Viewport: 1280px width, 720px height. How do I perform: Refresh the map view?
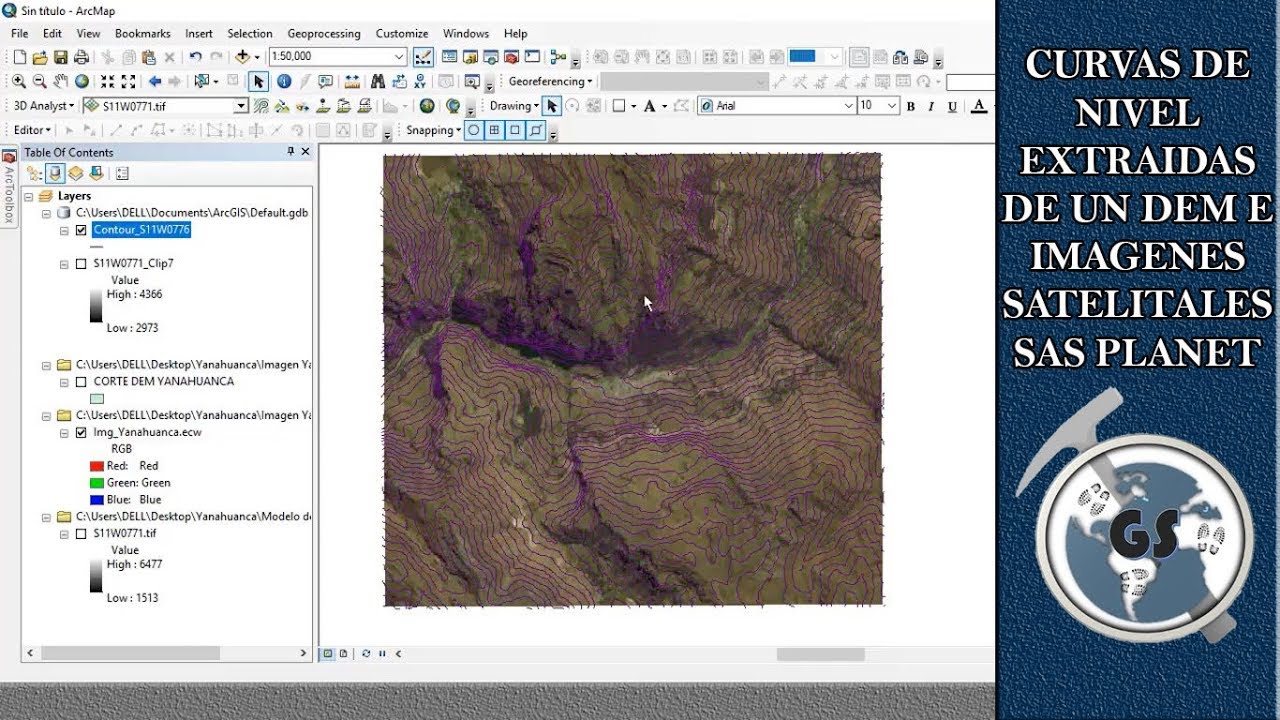coord(366,654)
